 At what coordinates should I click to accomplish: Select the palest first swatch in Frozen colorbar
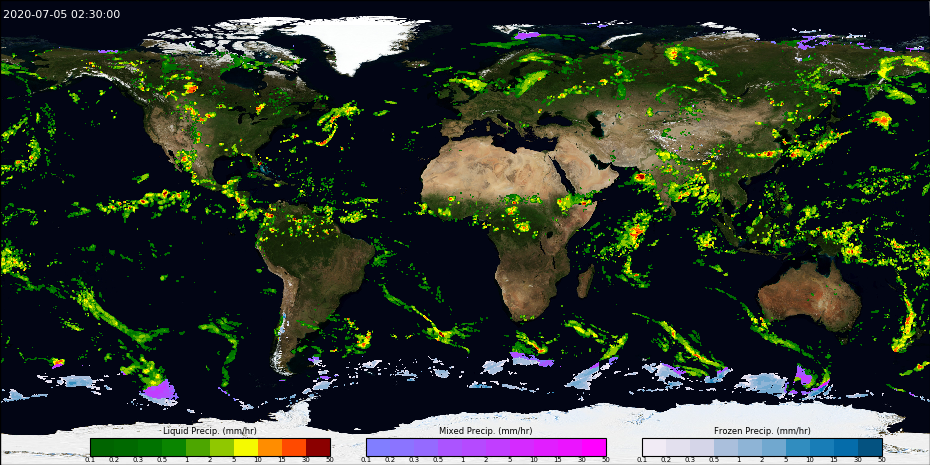(654, 447)
